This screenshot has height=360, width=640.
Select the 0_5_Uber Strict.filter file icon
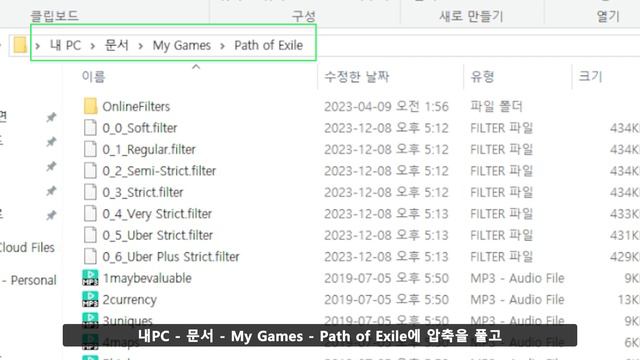pos(90,235)
